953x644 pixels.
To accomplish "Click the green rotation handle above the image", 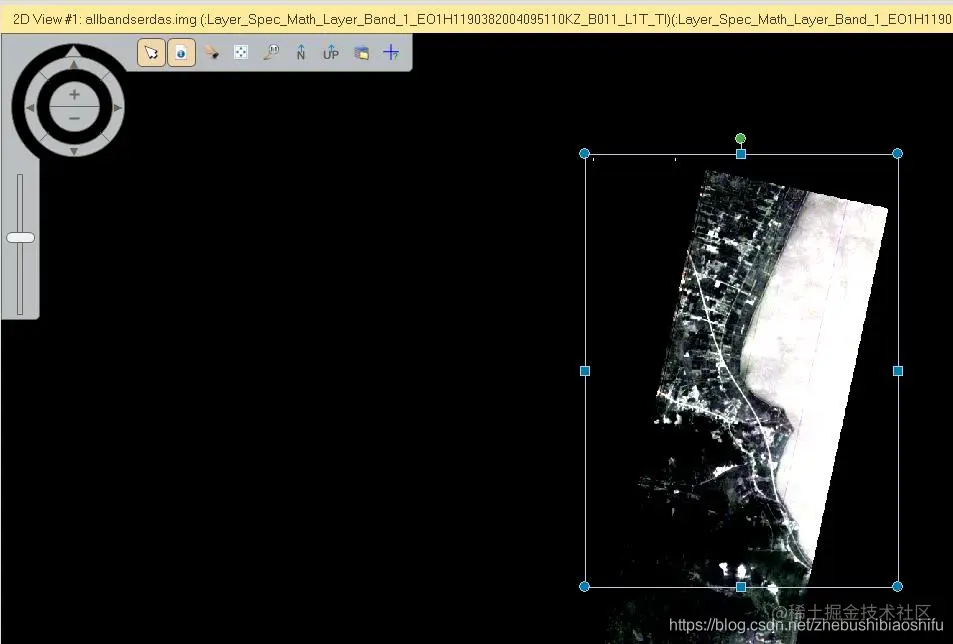I will tap(740, 139).
